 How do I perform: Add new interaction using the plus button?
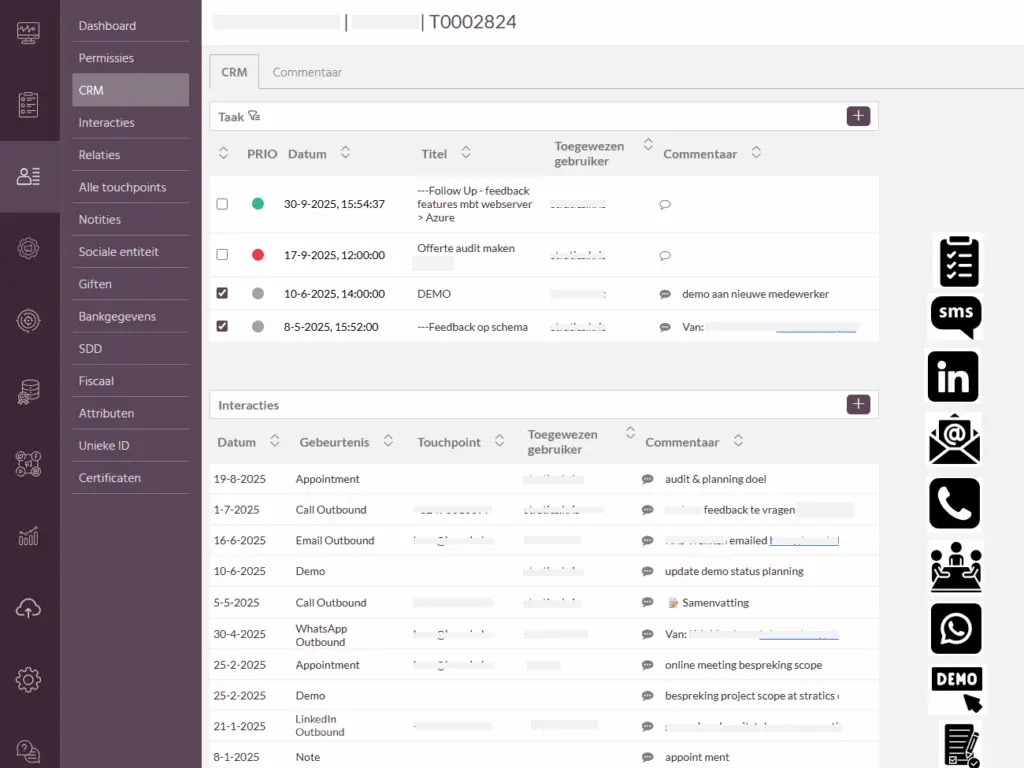click(858, 404)
